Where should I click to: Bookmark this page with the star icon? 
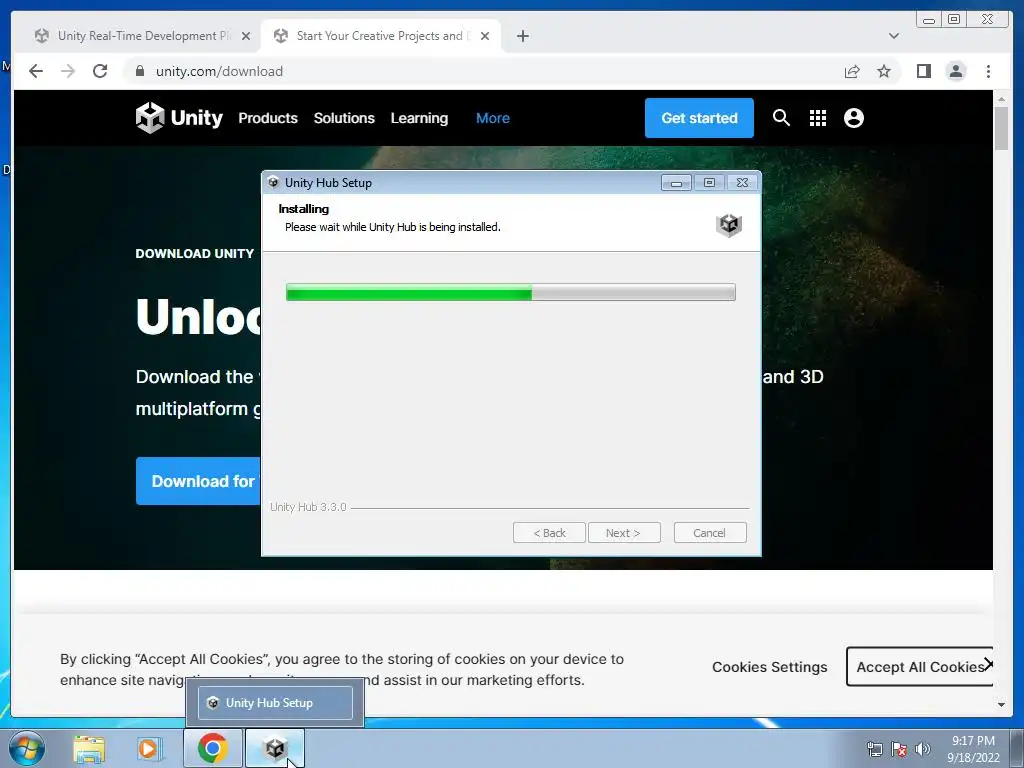884,71
